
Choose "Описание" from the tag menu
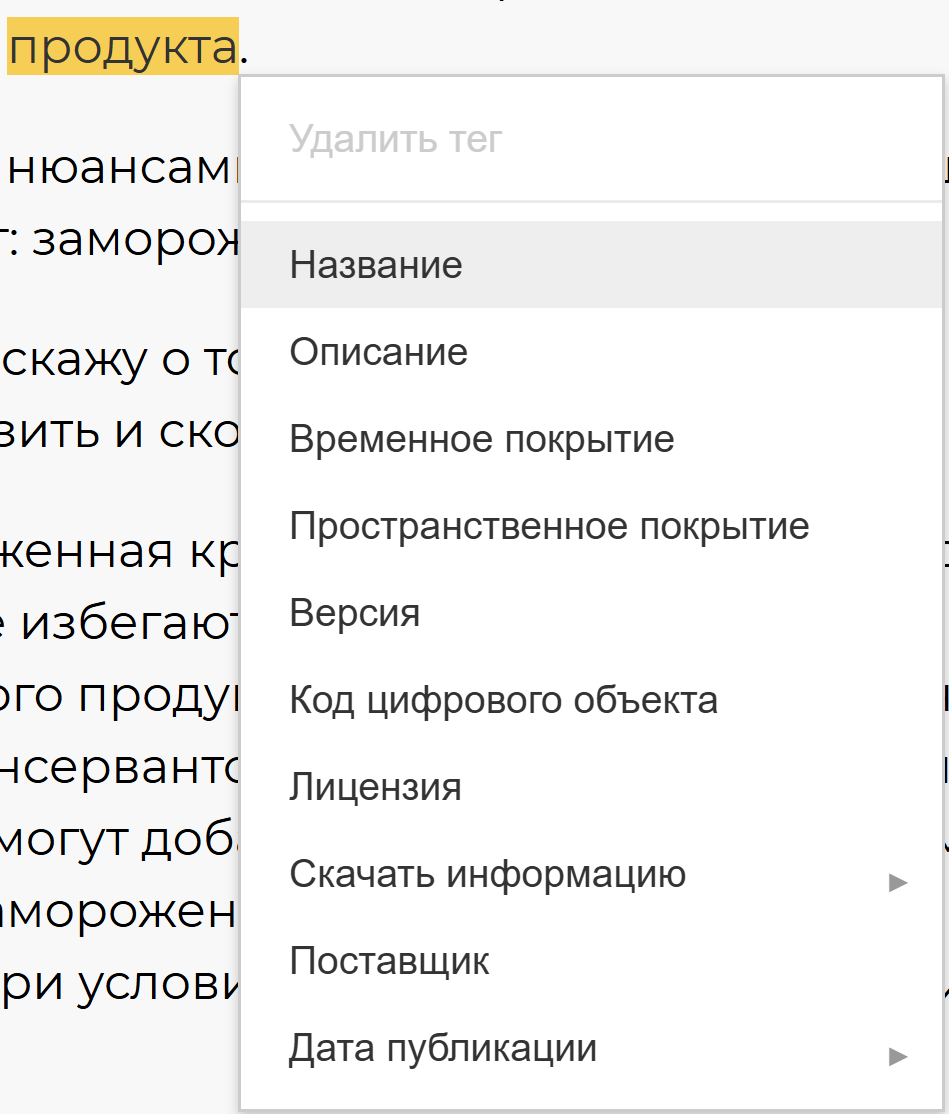pyautogui.click(x=378, y=352)
